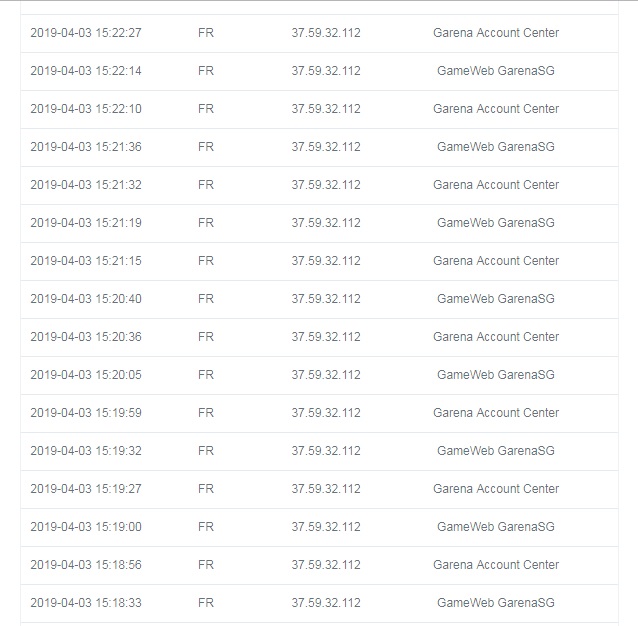This screenshot has height=626, width=638.
Task: Click GameWeb GarenaSG entry at 15:22:14
Action: click(x=496, y=71)
